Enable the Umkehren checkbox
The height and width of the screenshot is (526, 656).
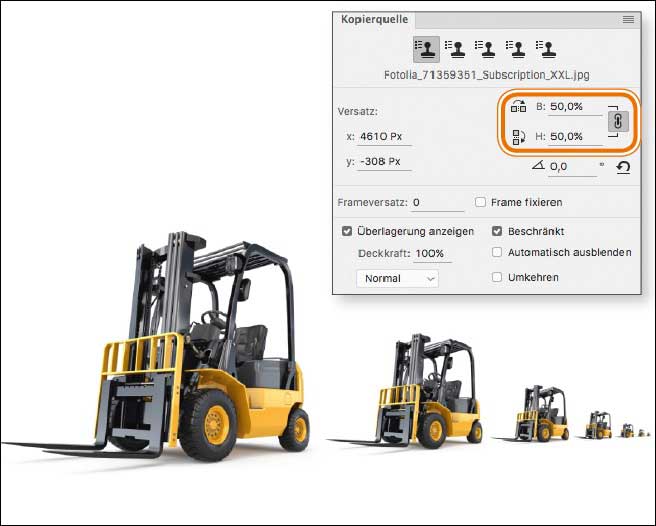tap(497, 277)
